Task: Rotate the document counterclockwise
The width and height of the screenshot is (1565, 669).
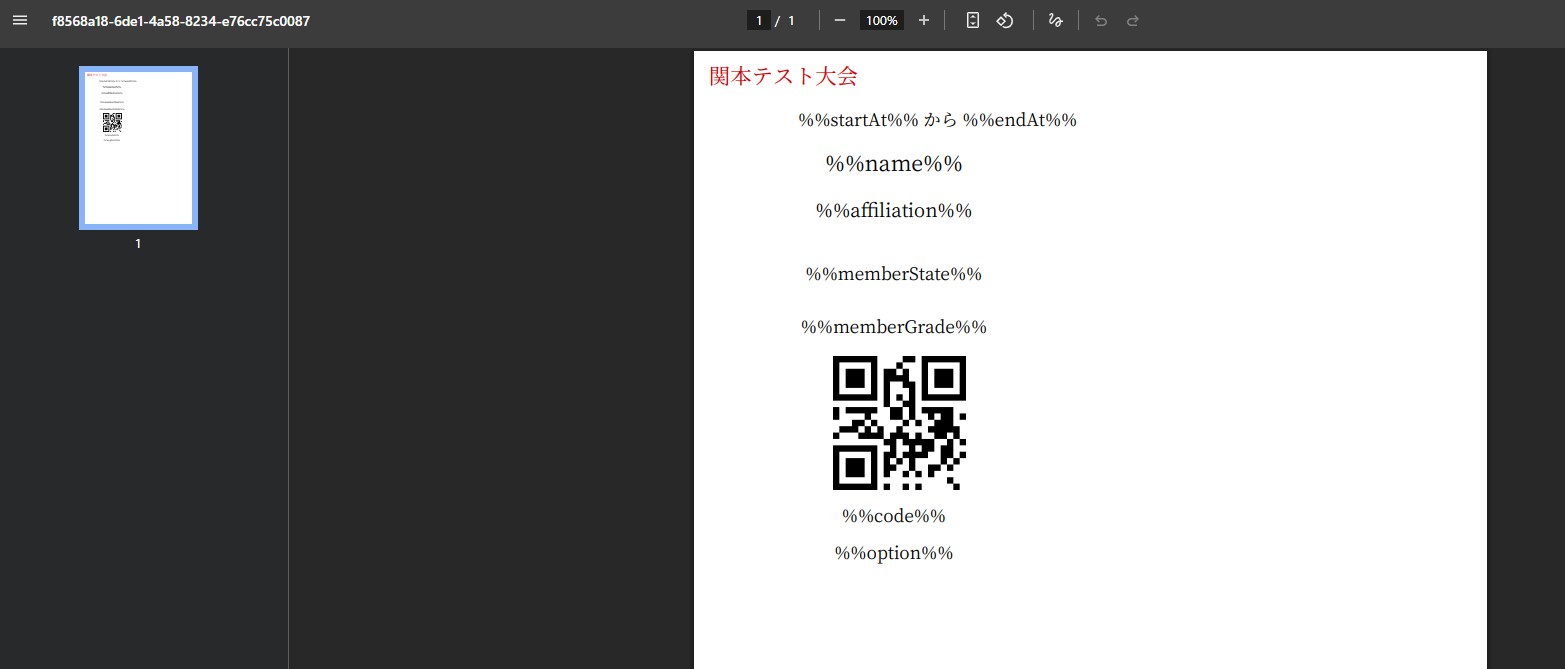Action: pos(1005,21)
